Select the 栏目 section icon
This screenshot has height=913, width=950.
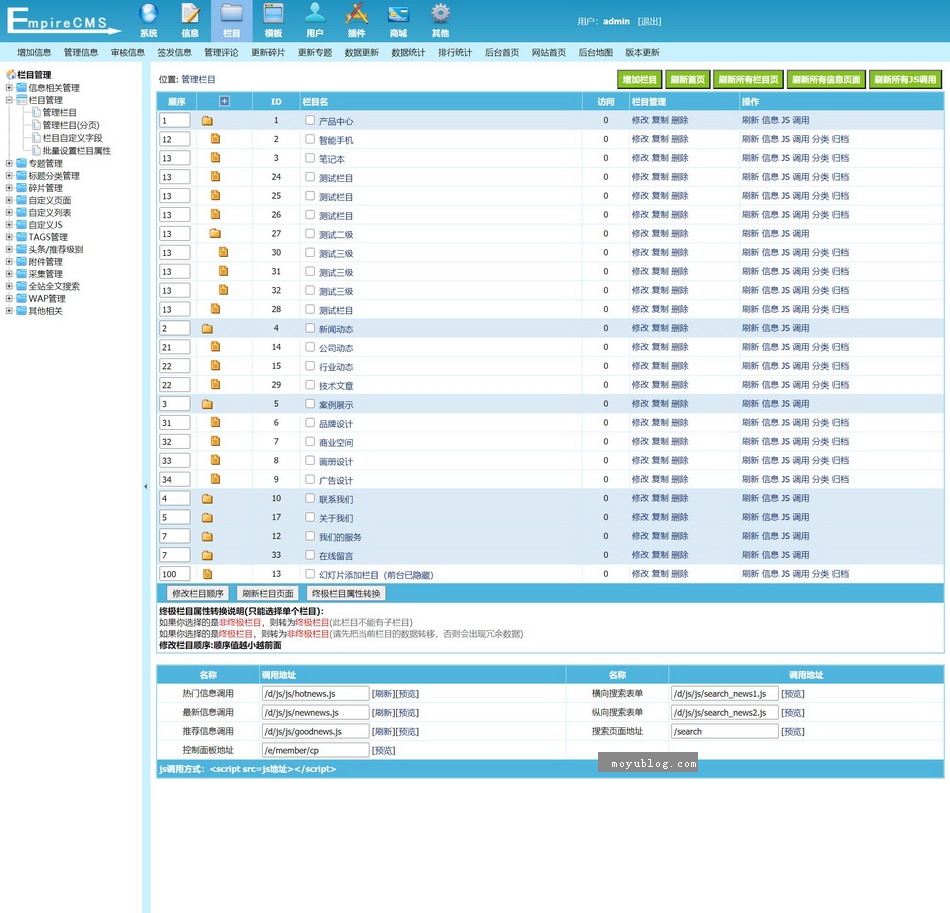pyautogui.click(x=231, y=20)
